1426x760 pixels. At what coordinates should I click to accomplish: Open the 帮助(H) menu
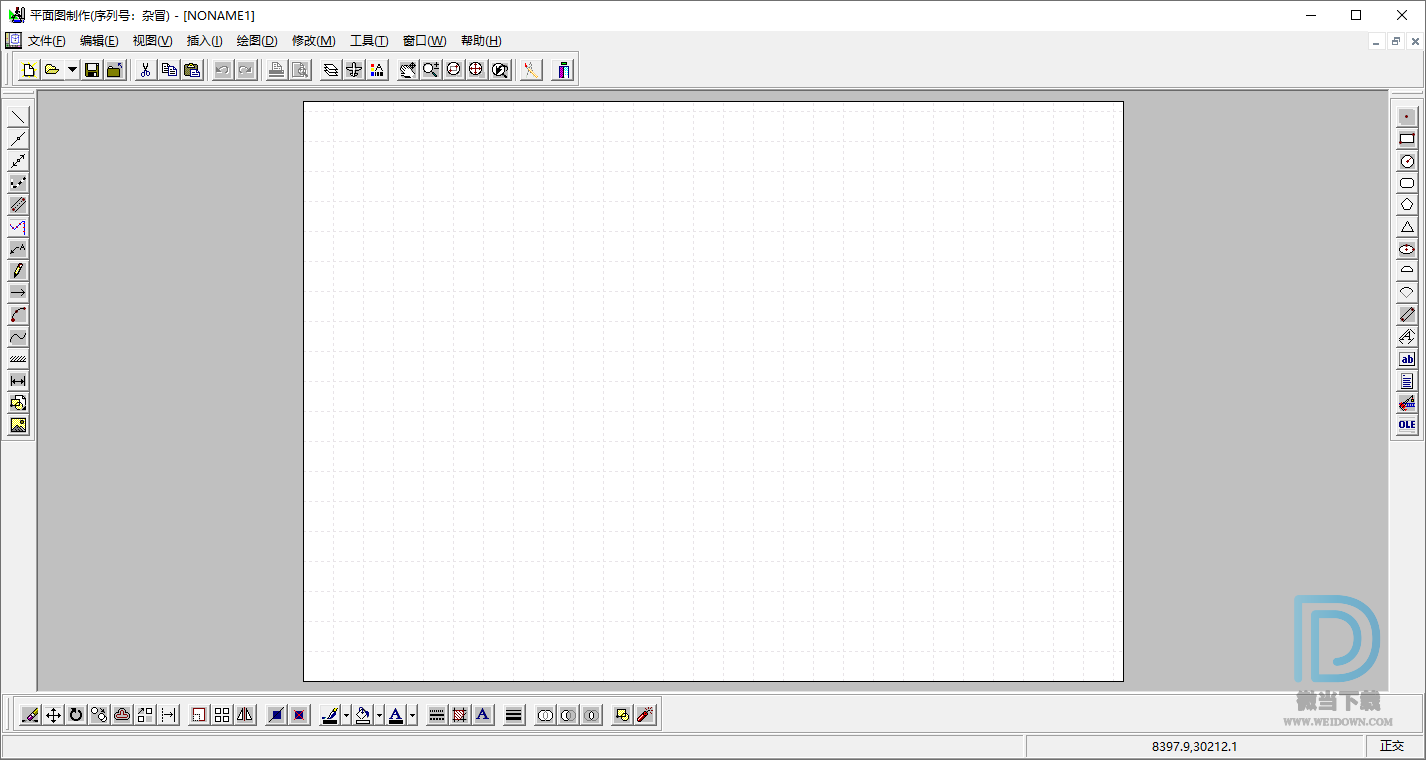pyautogui.click(x=481, y=41)
